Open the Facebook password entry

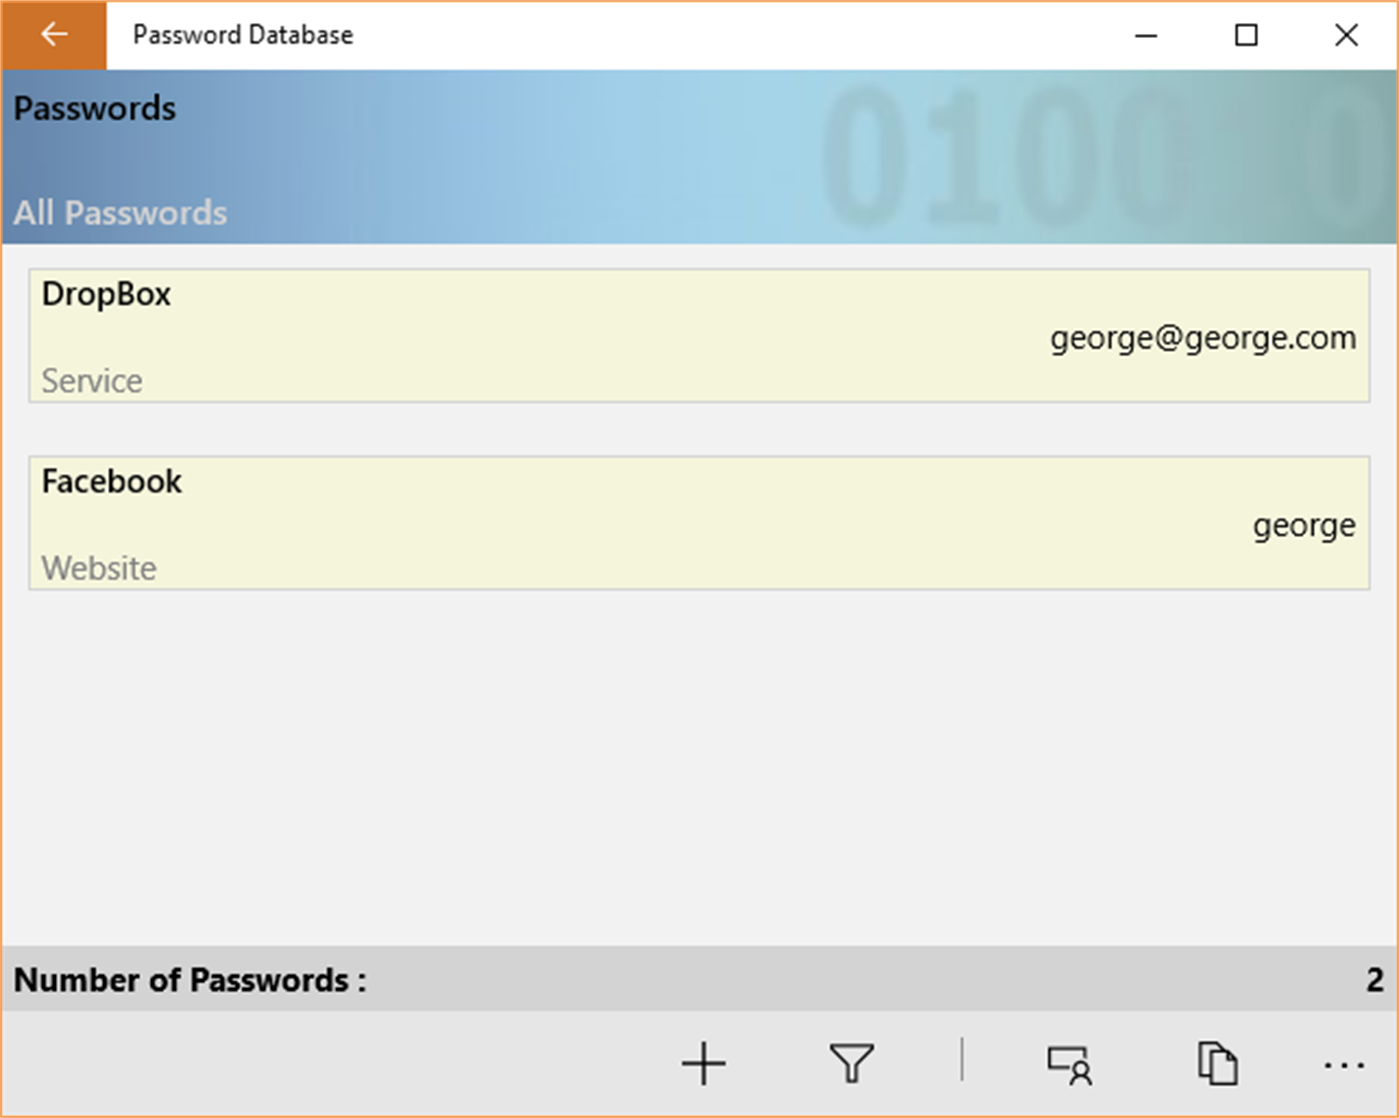[x=112, y=481]
